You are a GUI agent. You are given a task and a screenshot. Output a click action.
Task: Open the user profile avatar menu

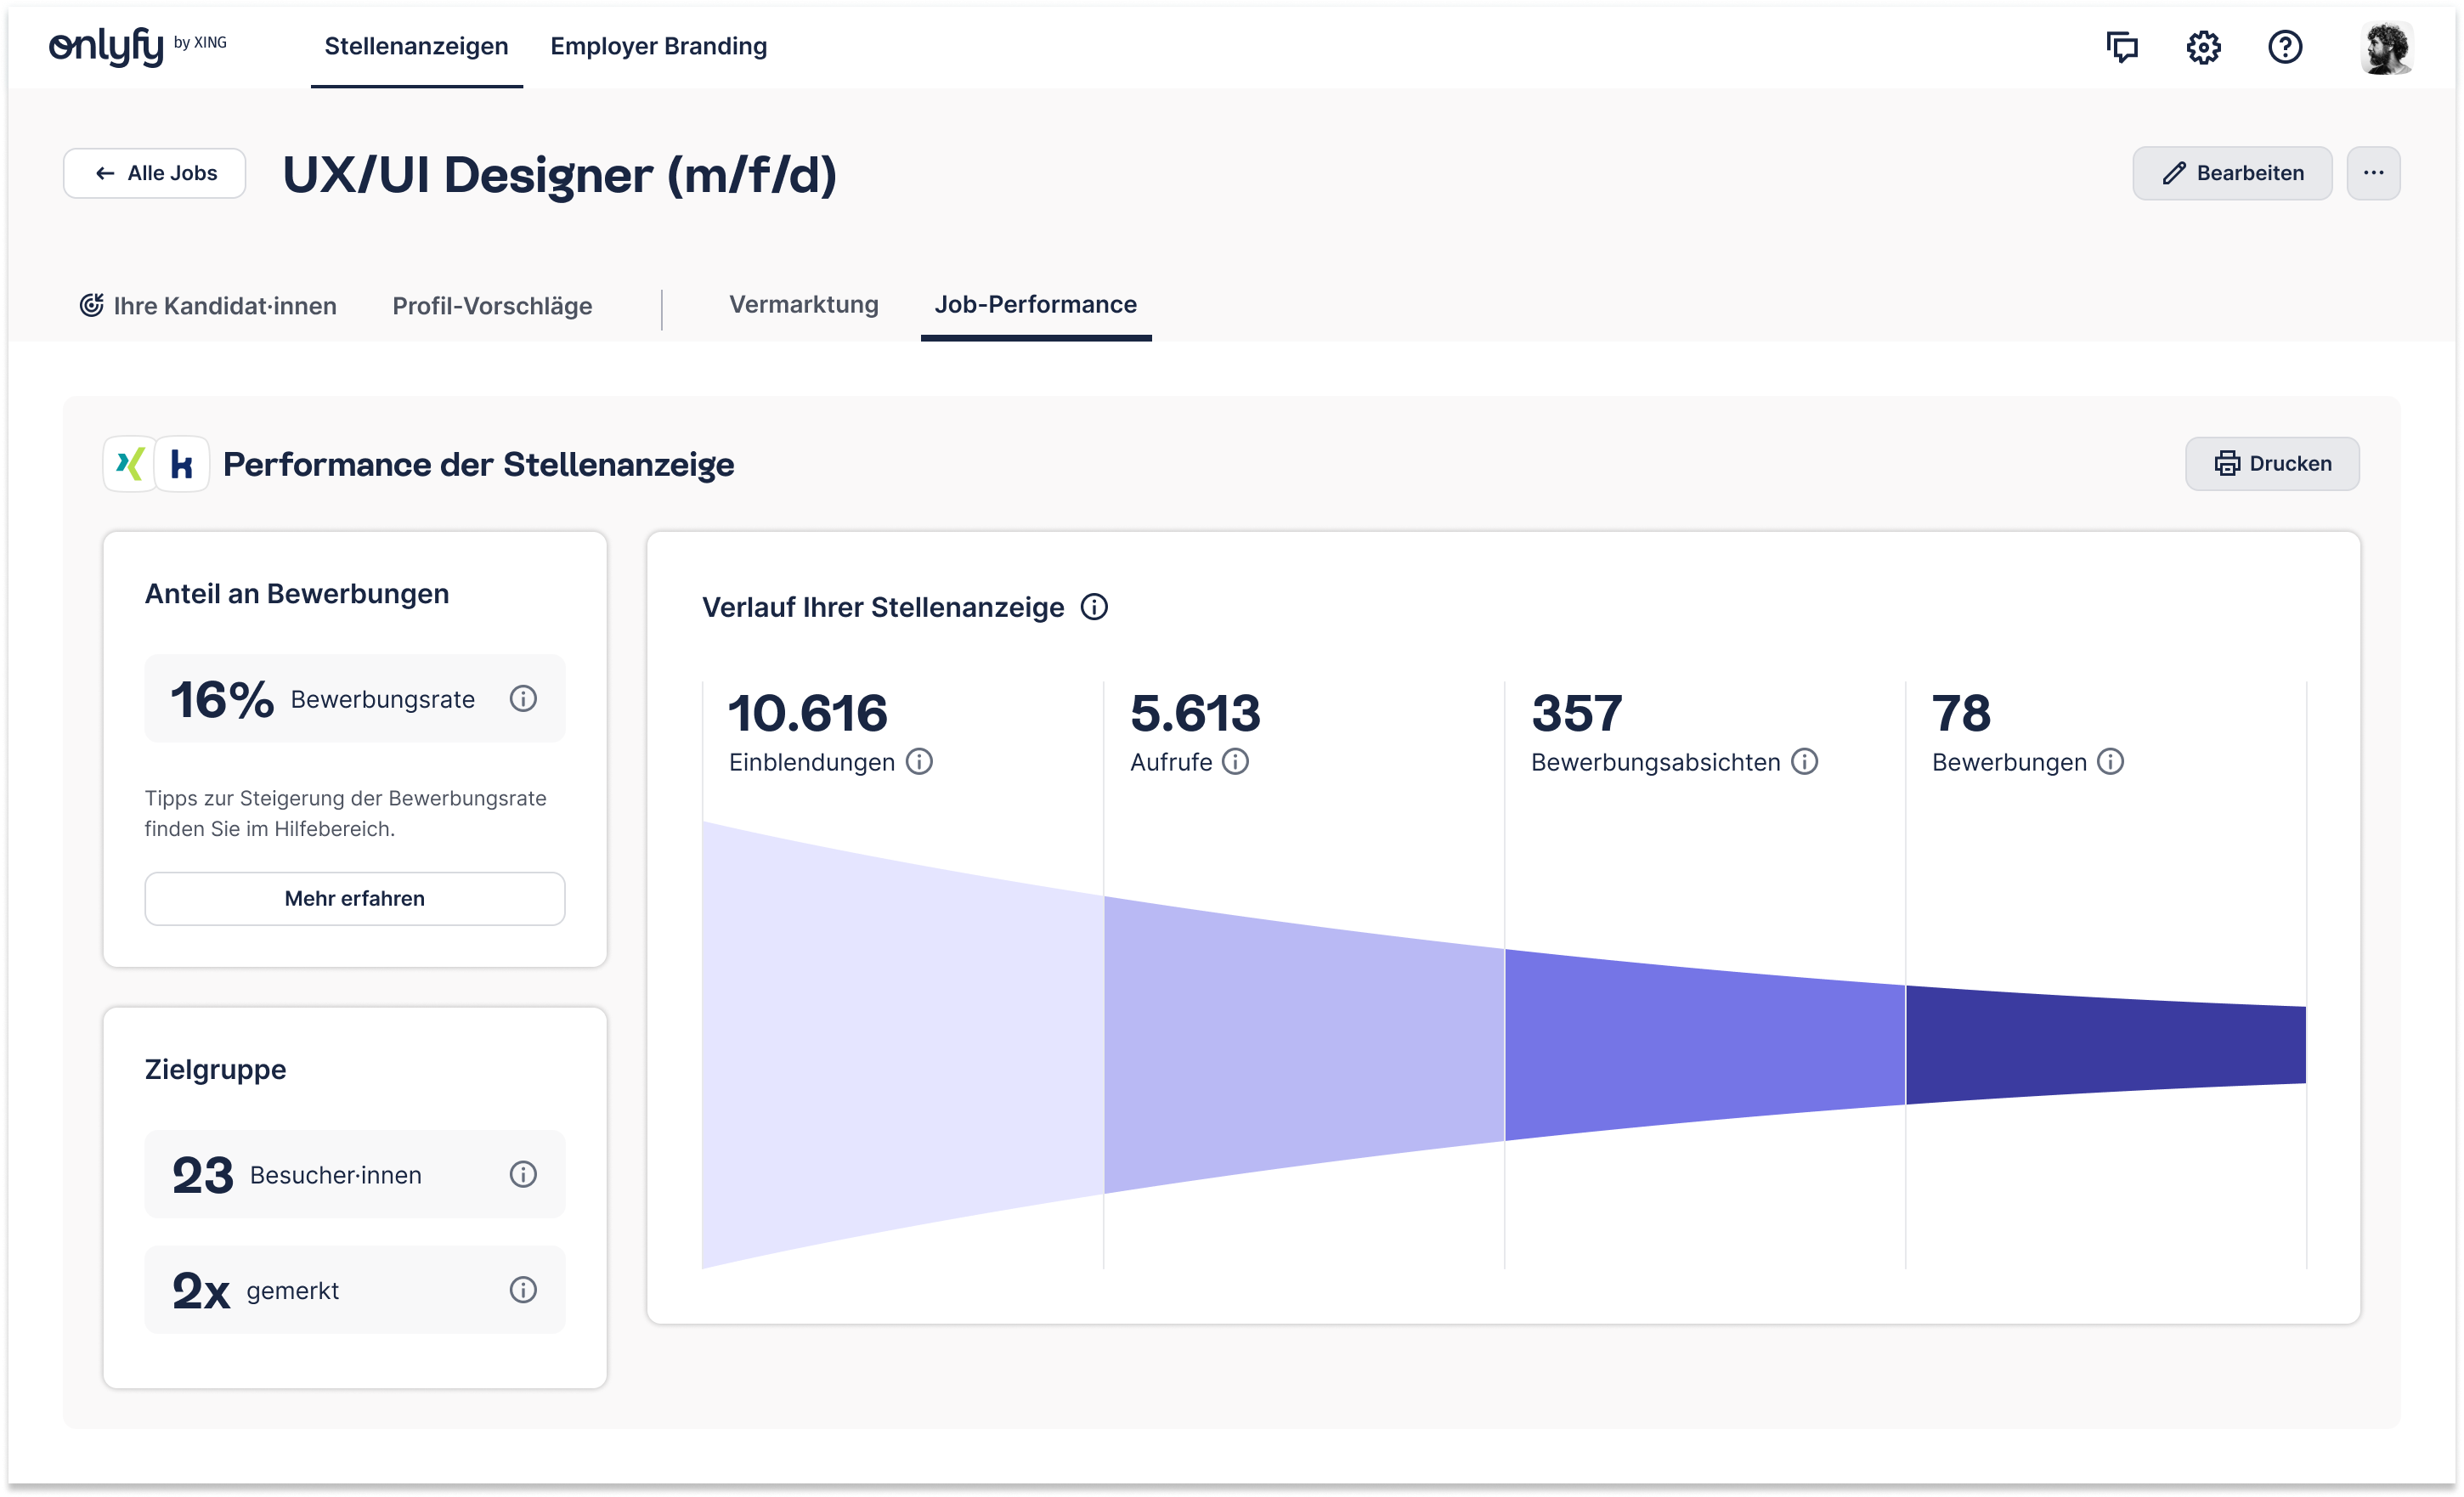tap(2386, 47)
